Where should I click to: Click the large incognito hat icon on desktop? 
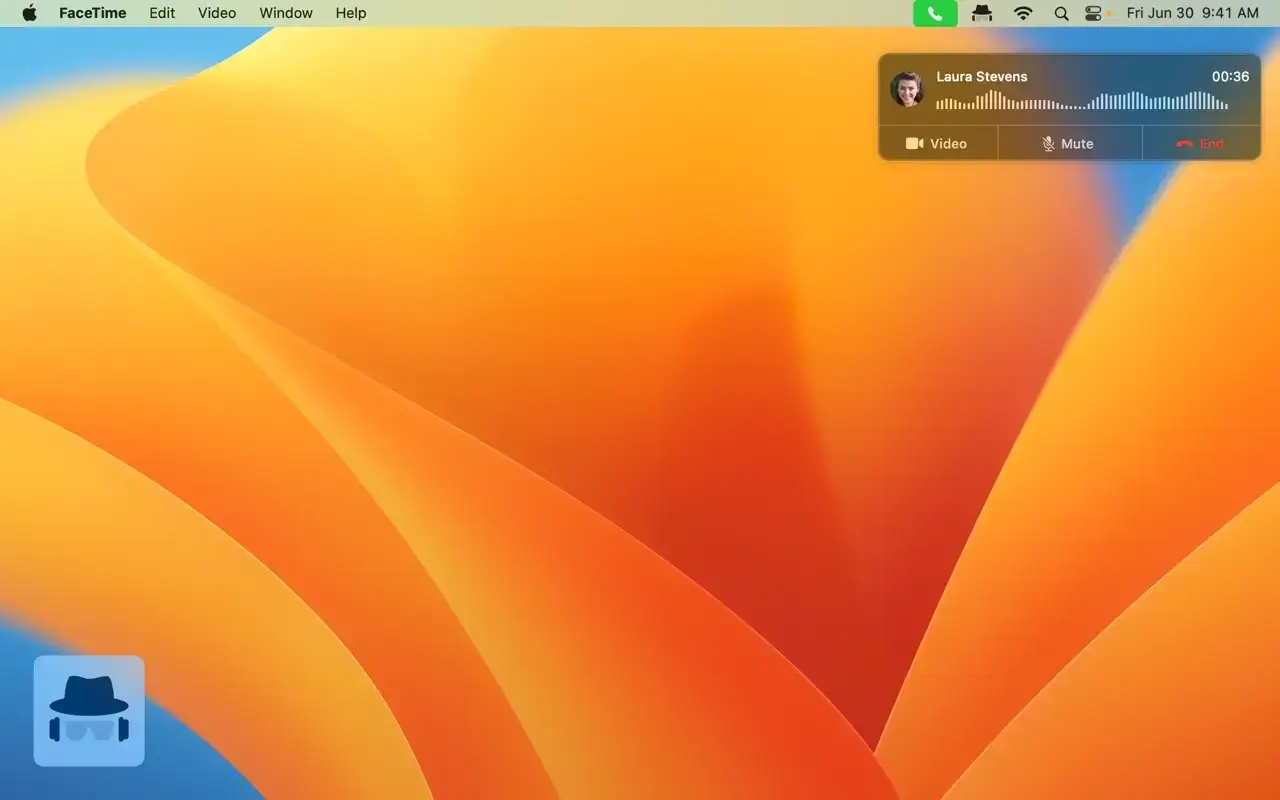point(89,711)
